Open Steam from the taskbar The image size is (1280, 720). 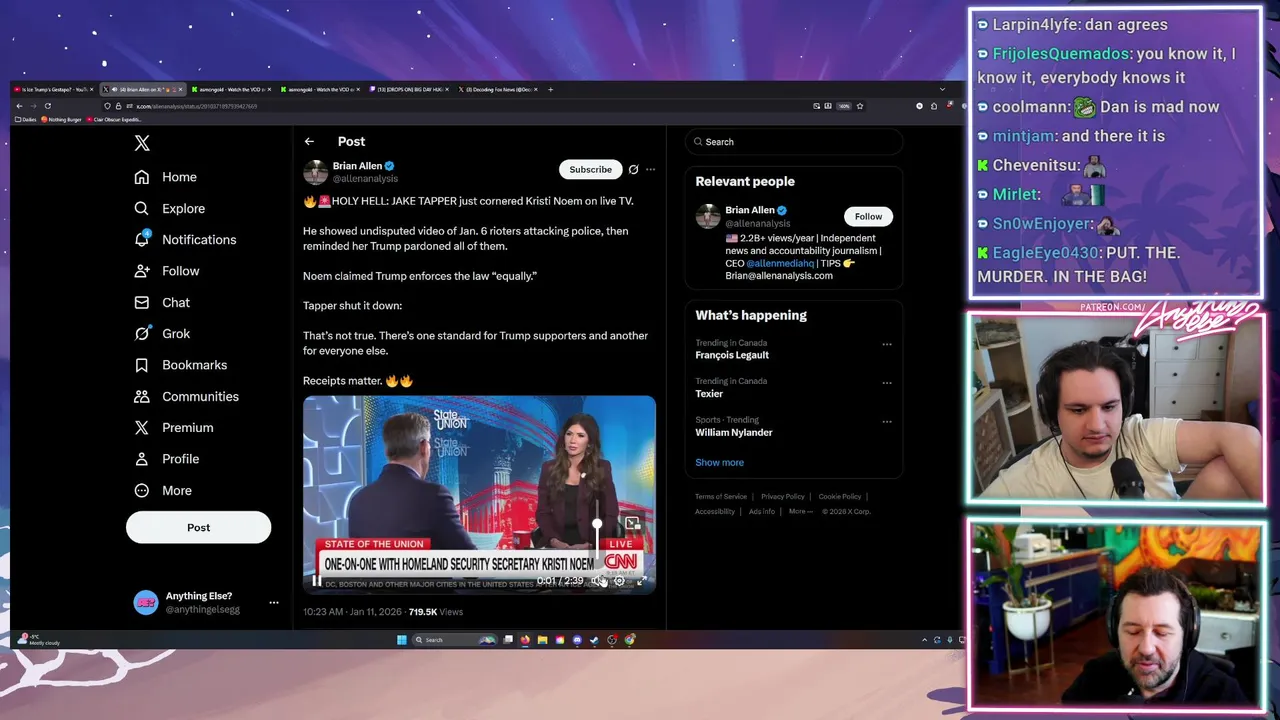point(594,640)
